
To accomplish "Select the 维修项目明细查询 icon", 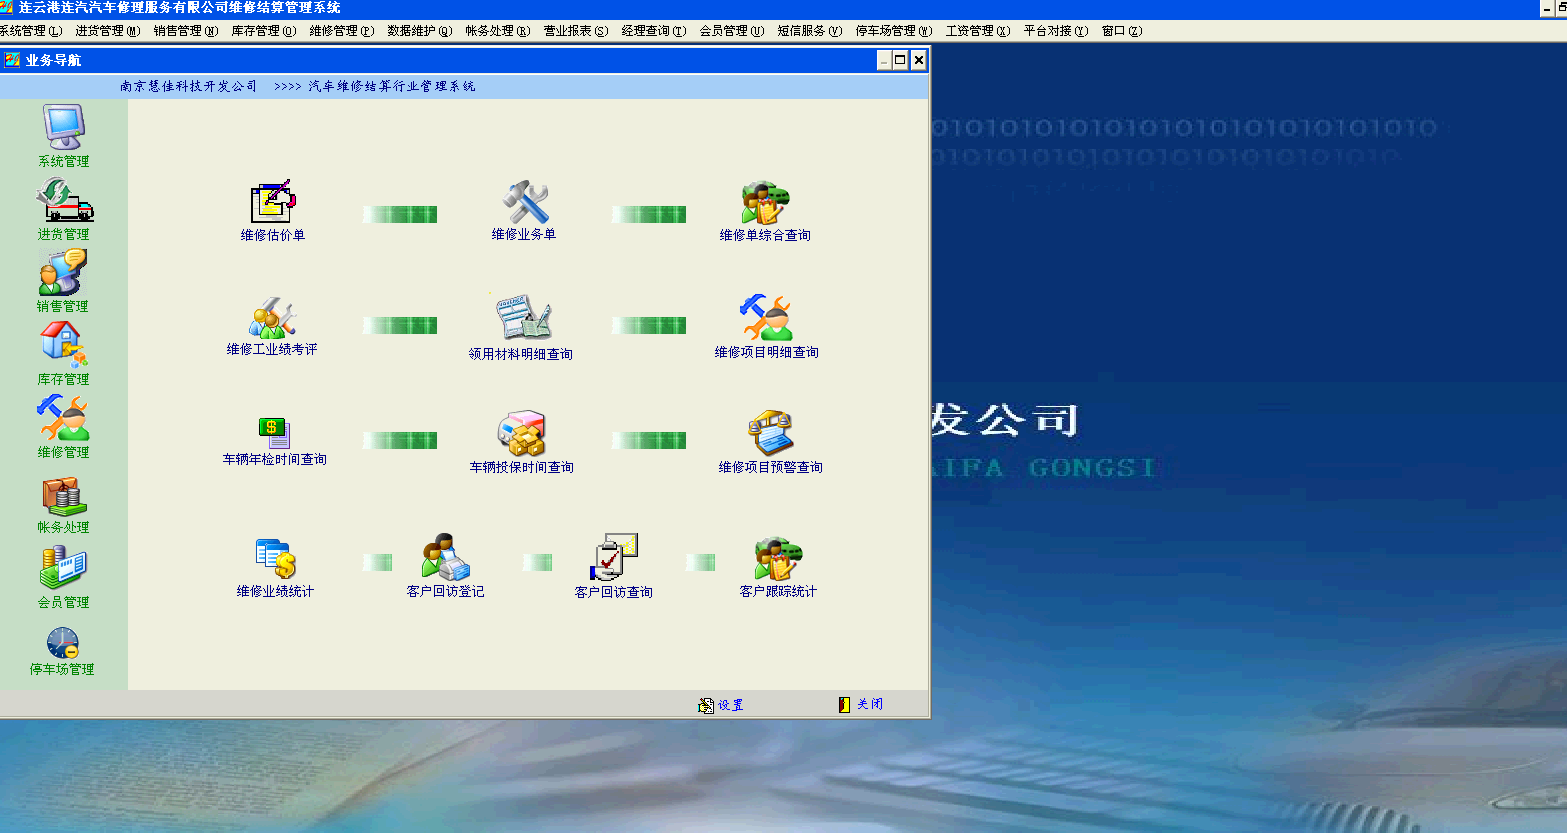I will (766, 318).
